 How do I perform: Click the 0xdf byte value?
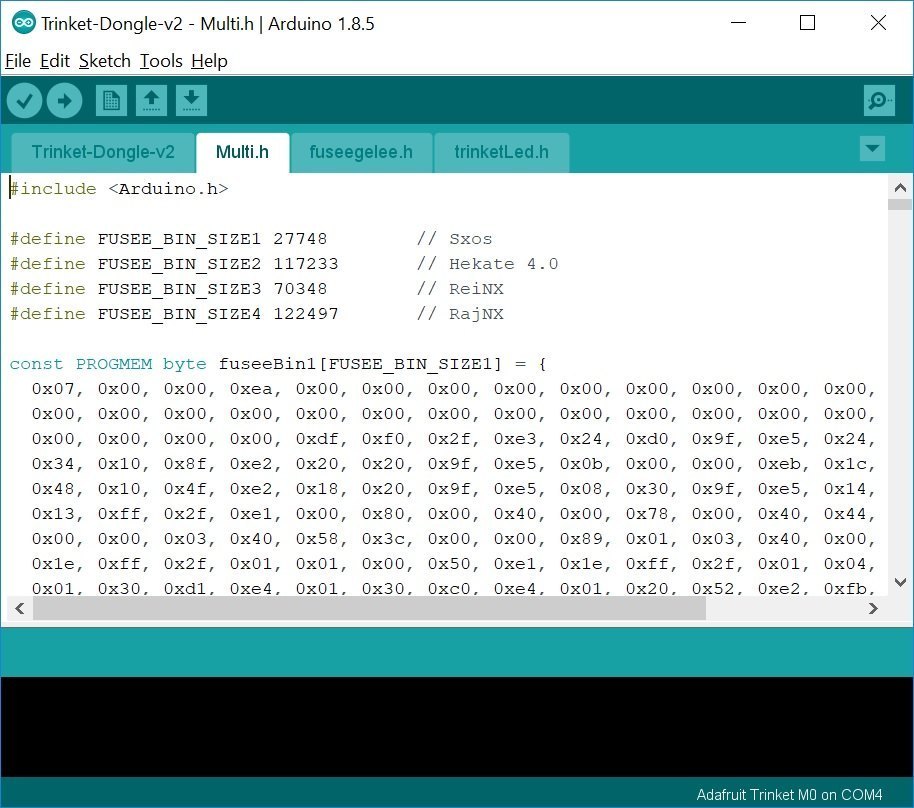tap(317, 440)
